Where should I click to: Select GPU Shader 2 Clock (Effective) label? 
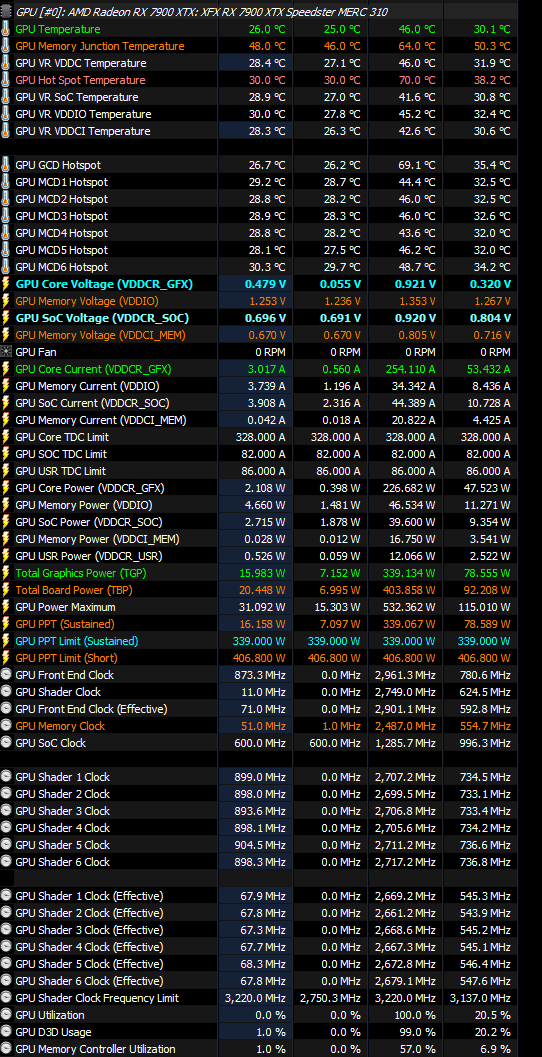(x=89, y=912)
